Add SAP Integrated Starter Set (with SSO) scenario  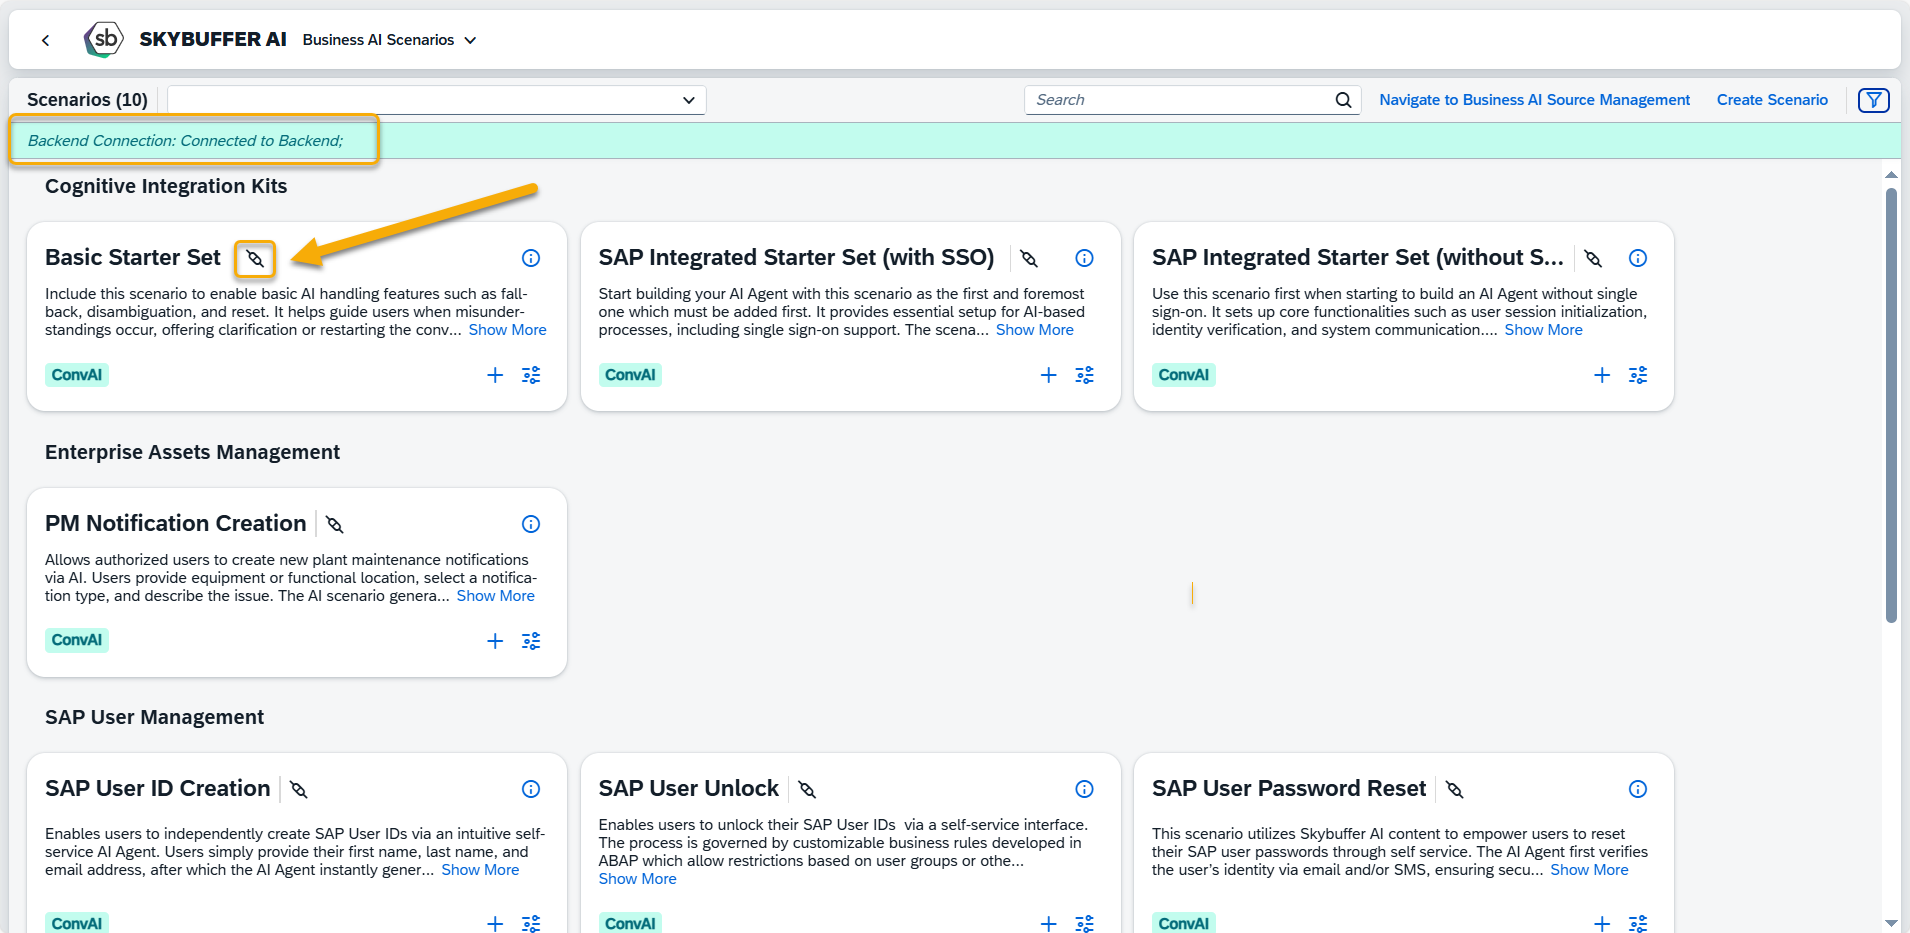click(x=1048, y=375)
